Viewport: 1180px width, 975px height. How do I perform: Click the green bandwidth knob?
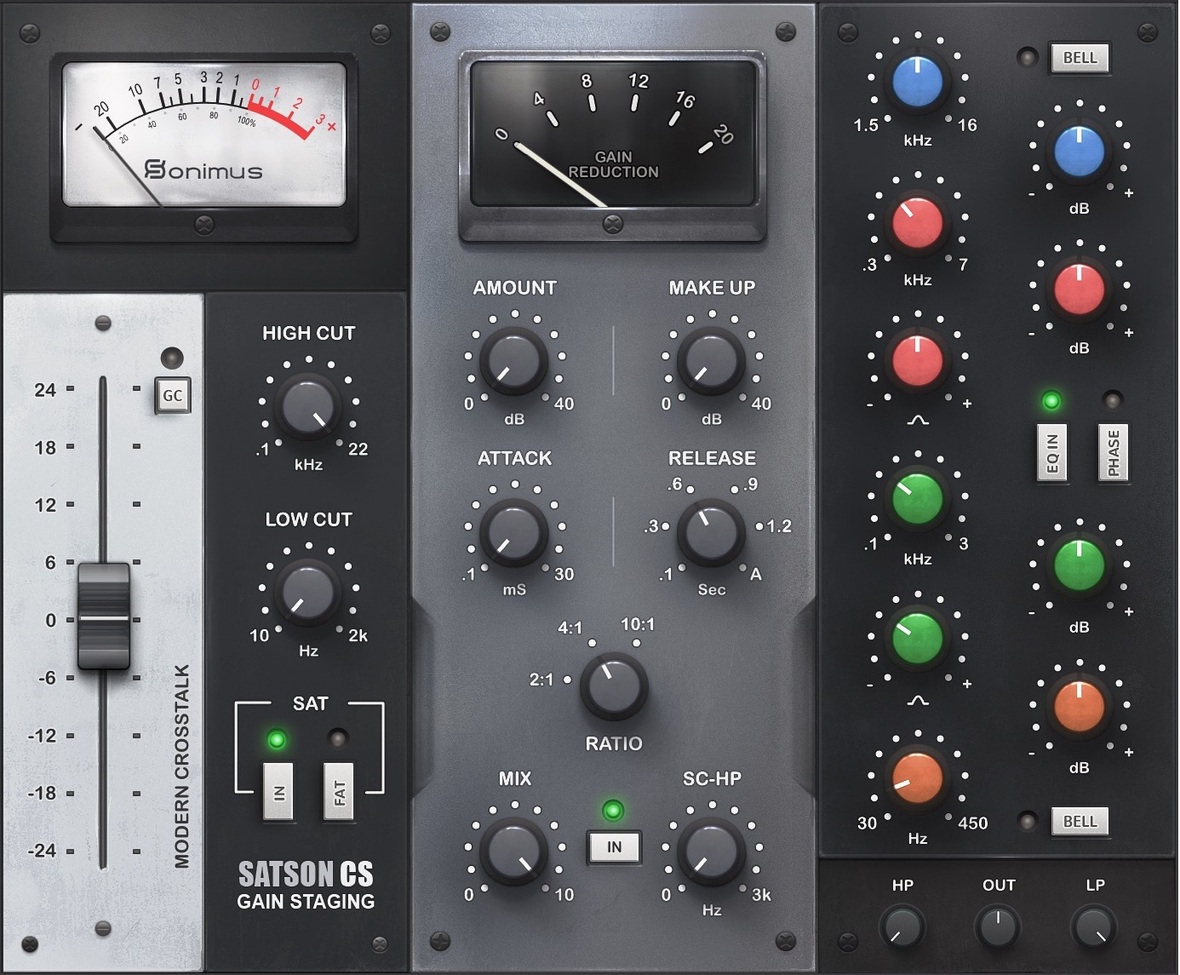click(x=917, y=638)
